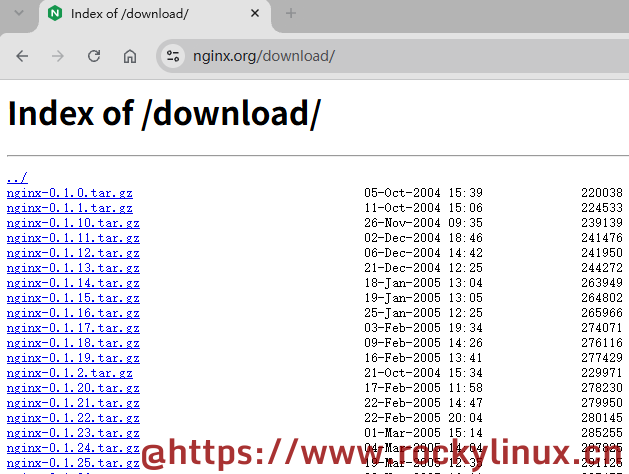Click the date 26-Nov-2004 09:35
Screen dimensions: 629x474
point(424,223)
